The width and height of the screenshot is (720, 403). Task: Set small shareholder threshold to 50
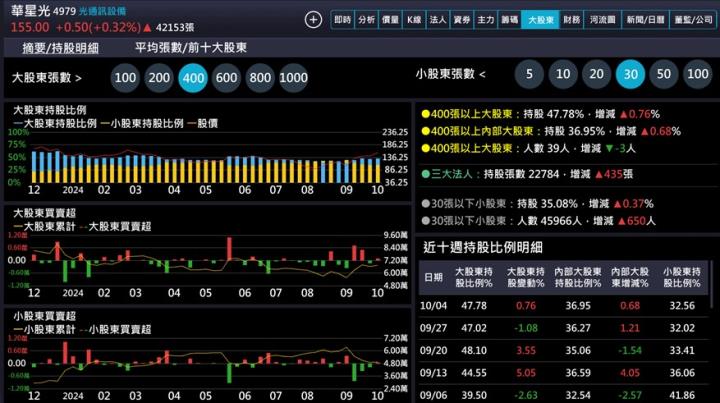click(x=663, y=74)
